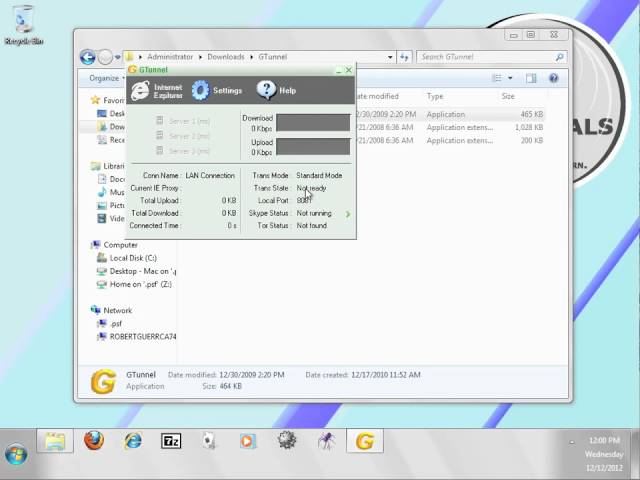The height and width of the screenshot is (480, 640).
Task: Toggle the preview pane
Action: click(531, 78)
